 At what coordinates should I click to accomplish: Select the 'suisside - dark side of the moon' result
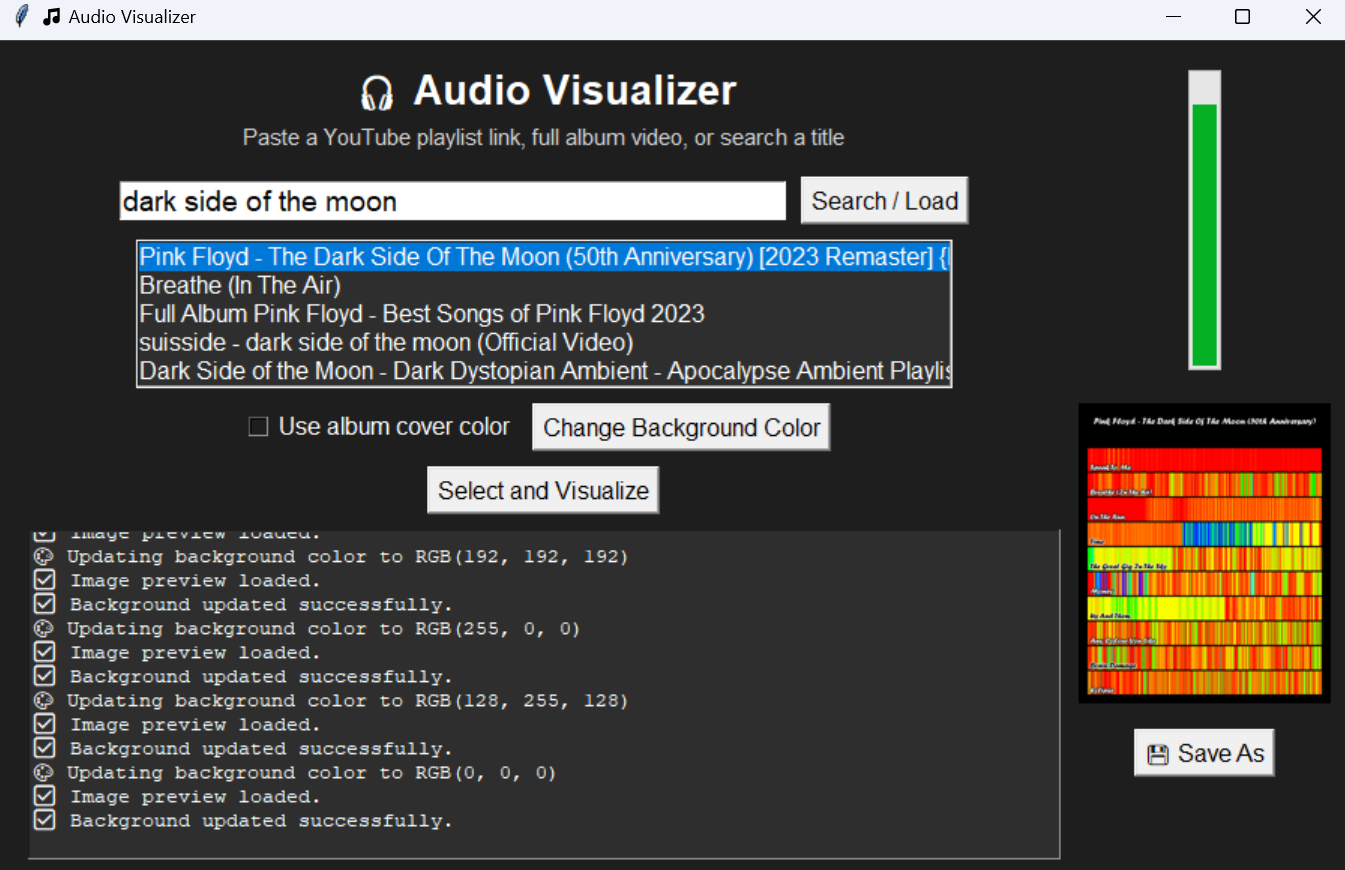tap(544, 343)
